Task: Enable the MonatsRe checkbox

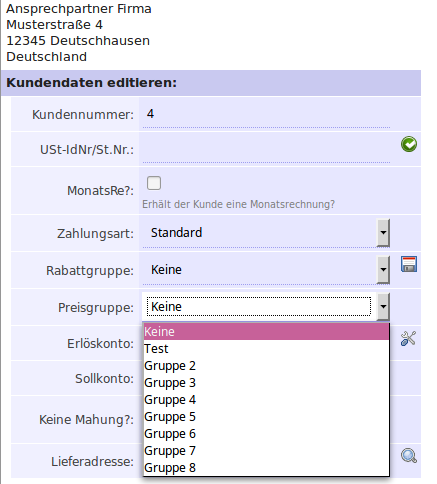Action: coord(154,183)
